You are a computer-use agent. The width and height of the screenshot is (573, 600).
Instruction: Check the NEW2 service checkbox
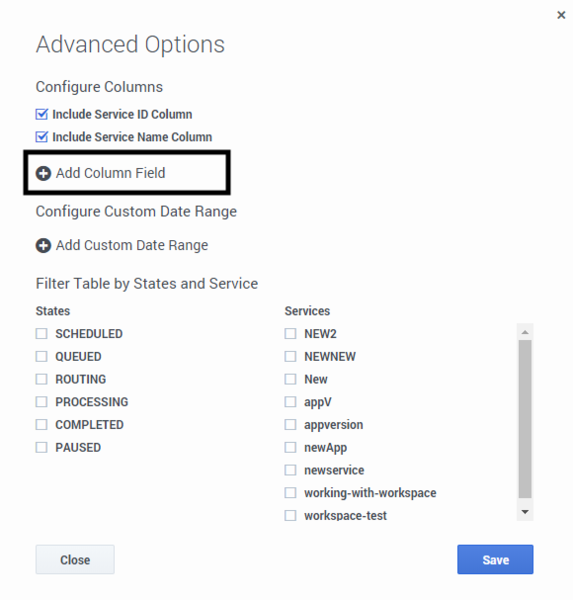pos(291,334)
